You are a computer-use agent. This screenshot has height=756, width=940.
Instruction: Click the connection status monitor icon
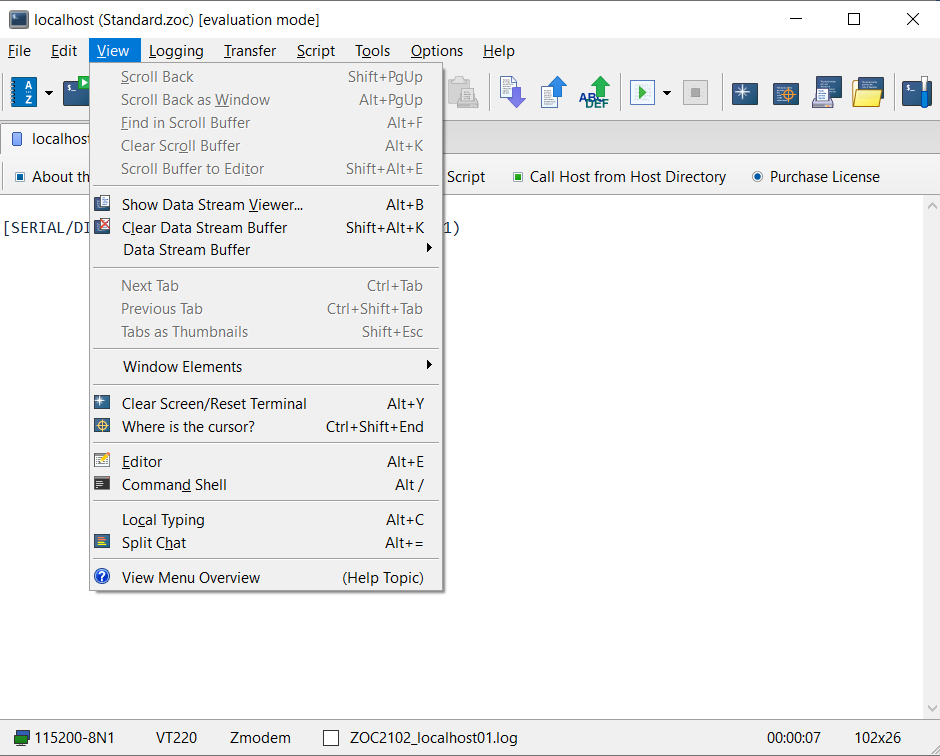pyautogui.click(x=22, y=738)
